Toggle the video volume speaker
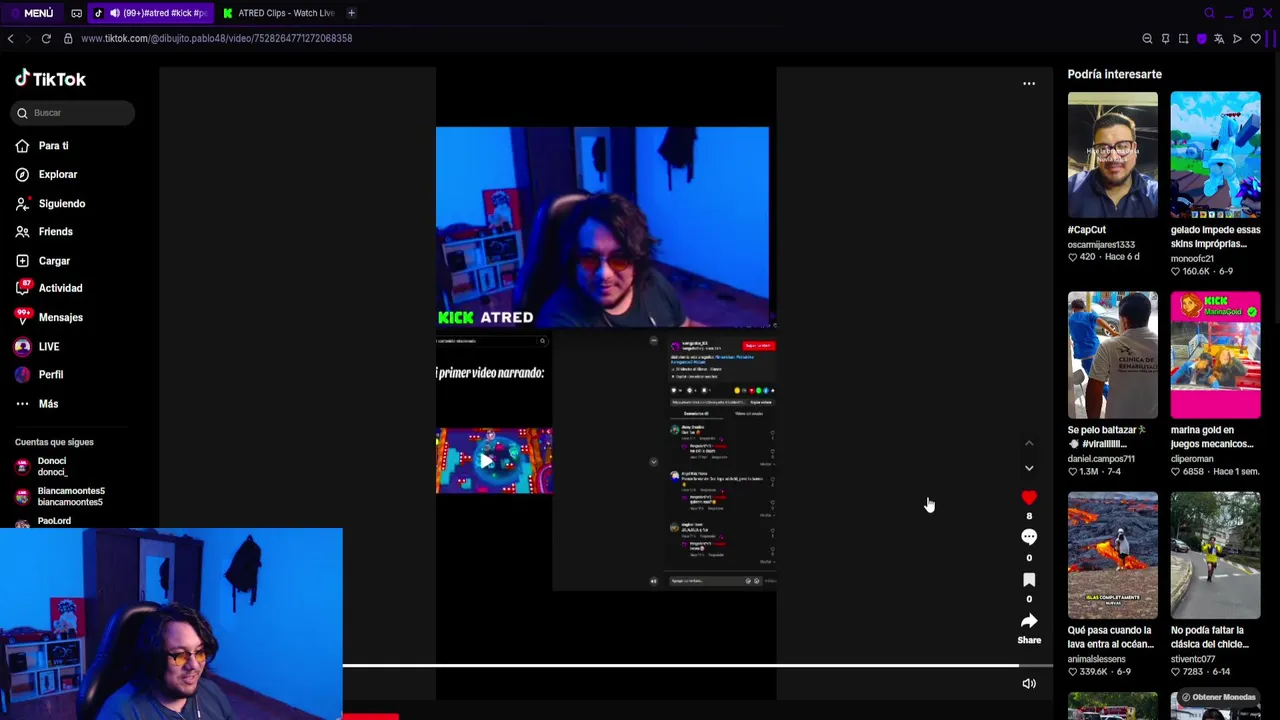This screenshot has height=720, width=1280. pyautogui.click(x=1029, y=684)
